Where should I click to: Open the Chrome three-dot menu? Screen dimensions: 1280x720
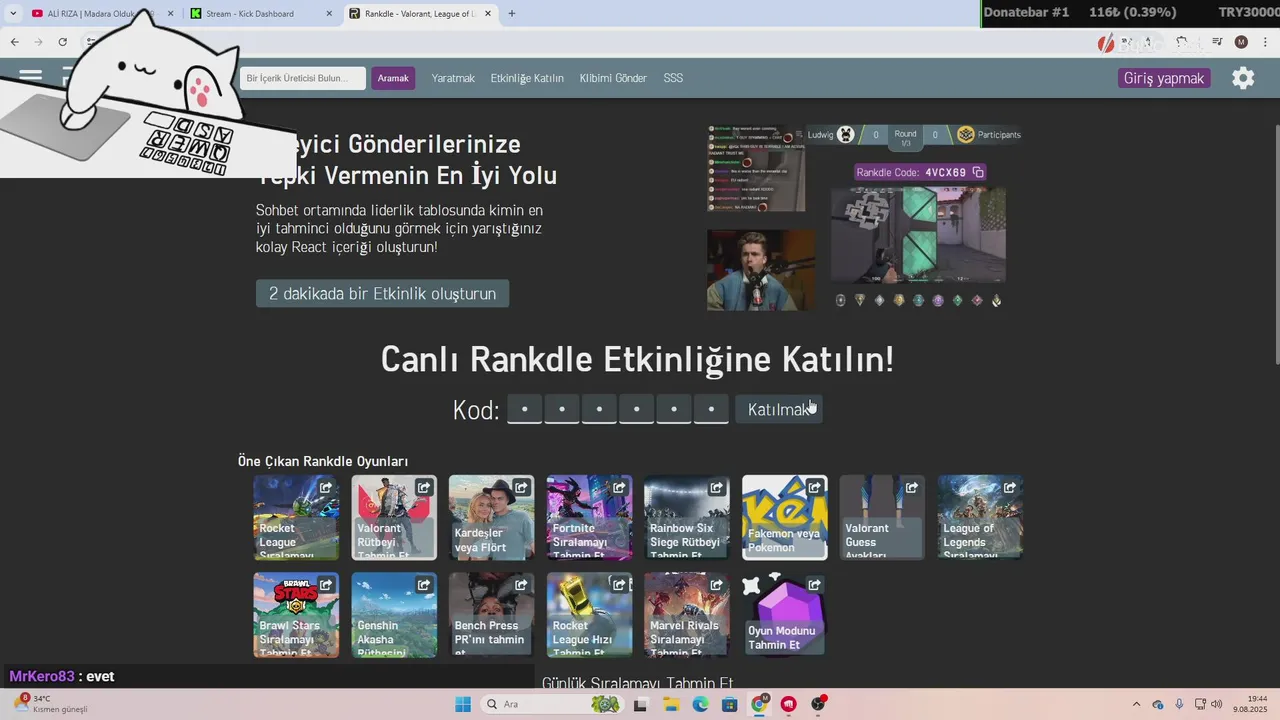click(1265, 42)
